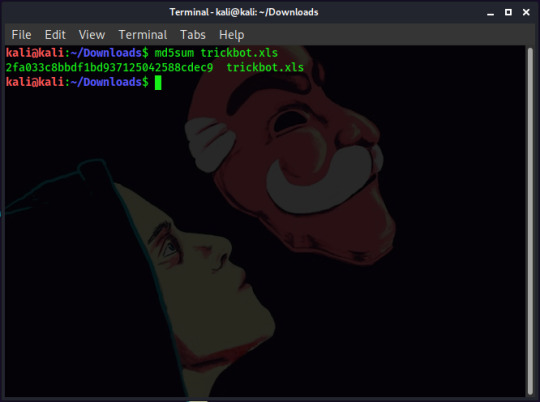Open the Help menu
Screen dimensions: 540x402
(x=231, y=35)
